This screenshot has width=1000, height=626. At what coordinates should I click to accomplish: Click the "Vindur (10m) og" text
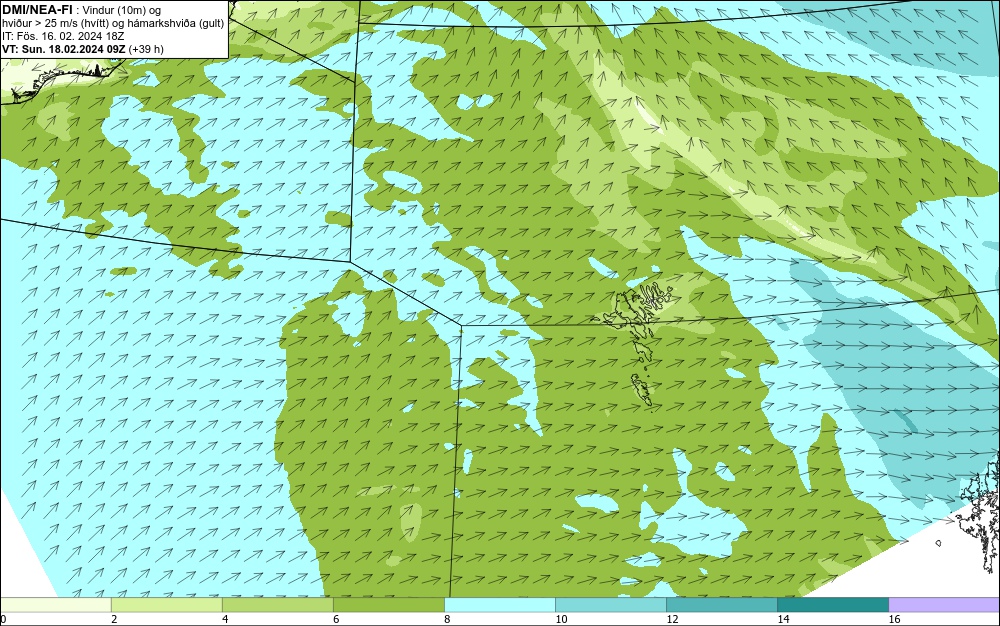coord(122,10)
